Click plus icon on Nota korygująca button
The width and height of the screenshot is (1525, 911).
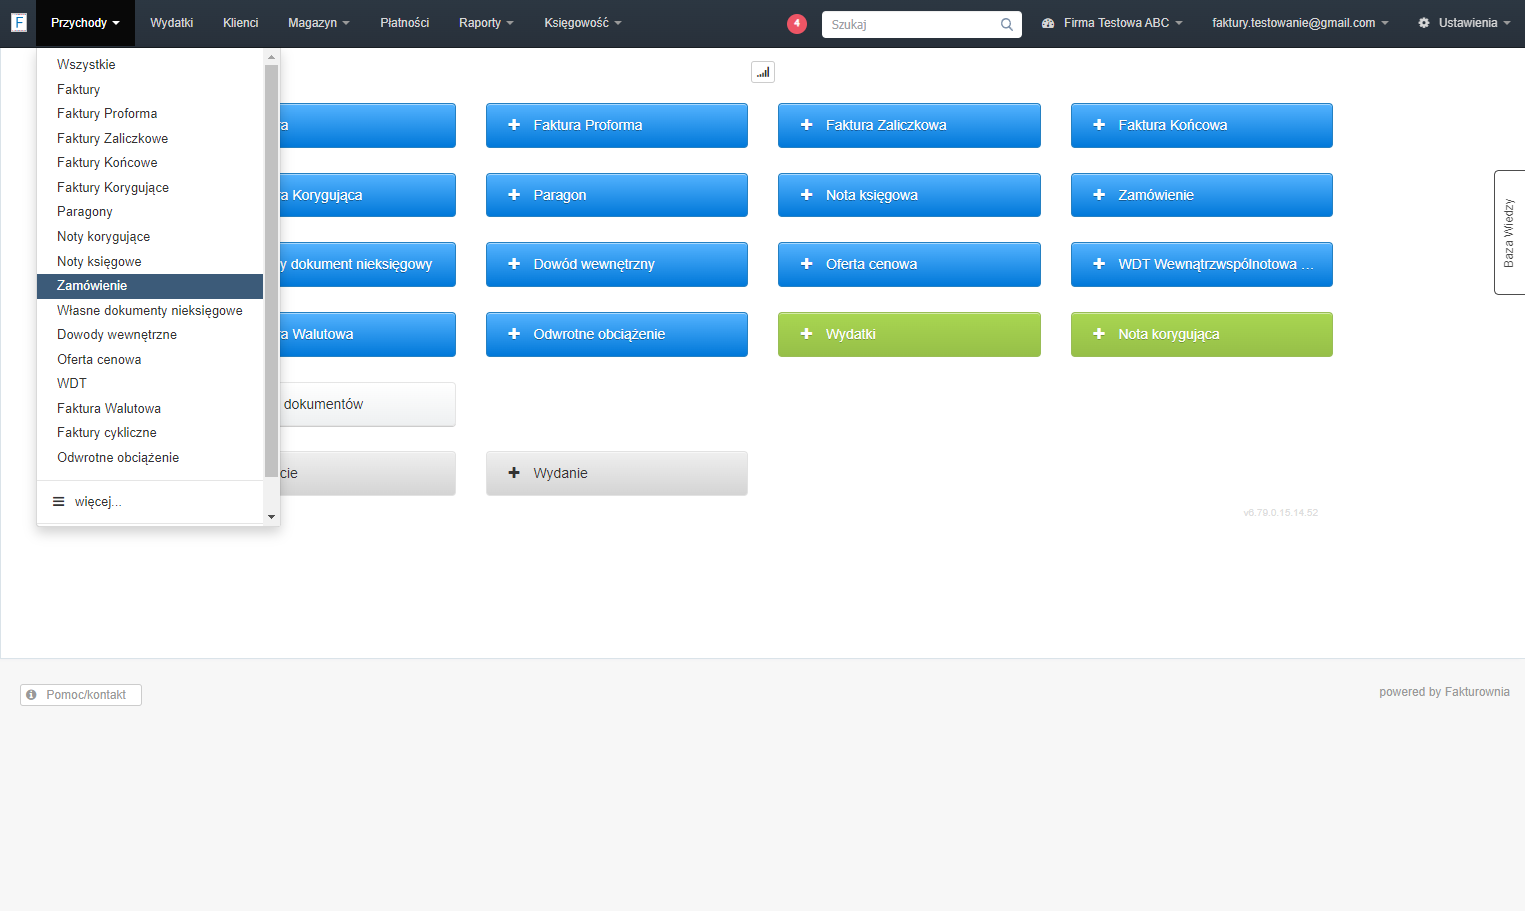[1099, 334]
